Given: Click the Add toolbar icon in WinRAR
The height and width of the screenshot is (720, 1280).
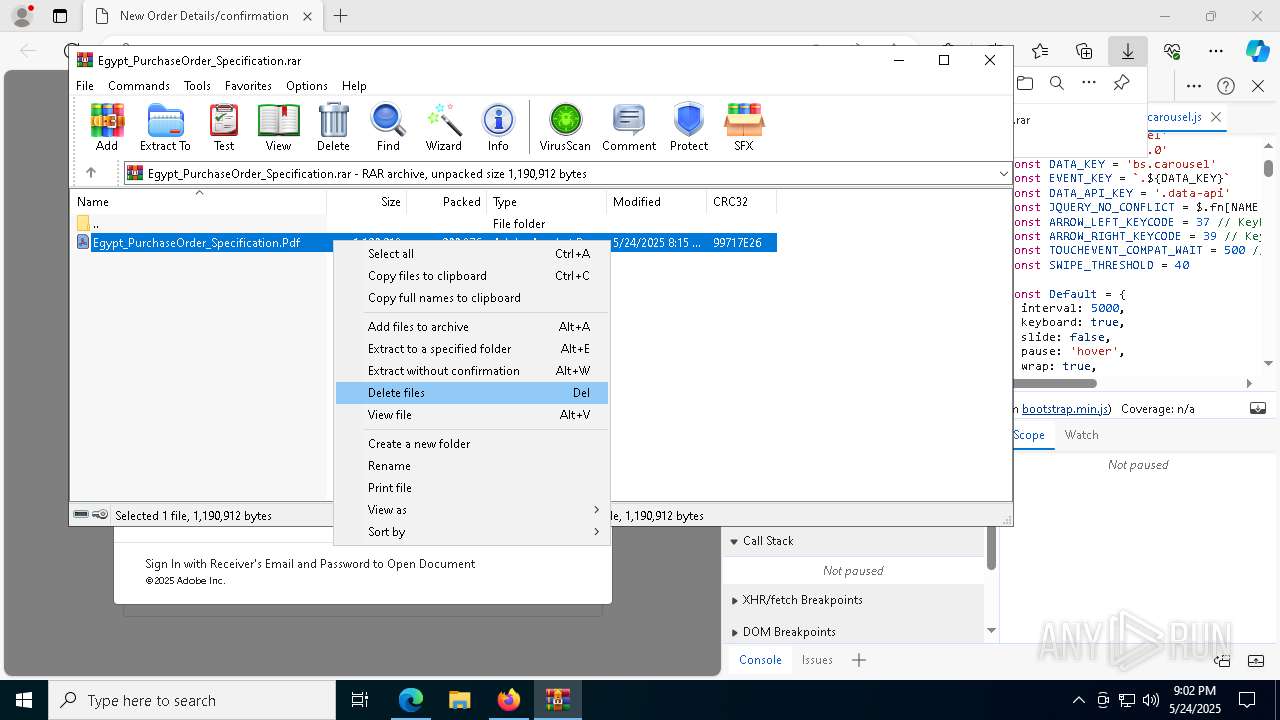Looking at the screenshot, I should [x=107, y=127].
